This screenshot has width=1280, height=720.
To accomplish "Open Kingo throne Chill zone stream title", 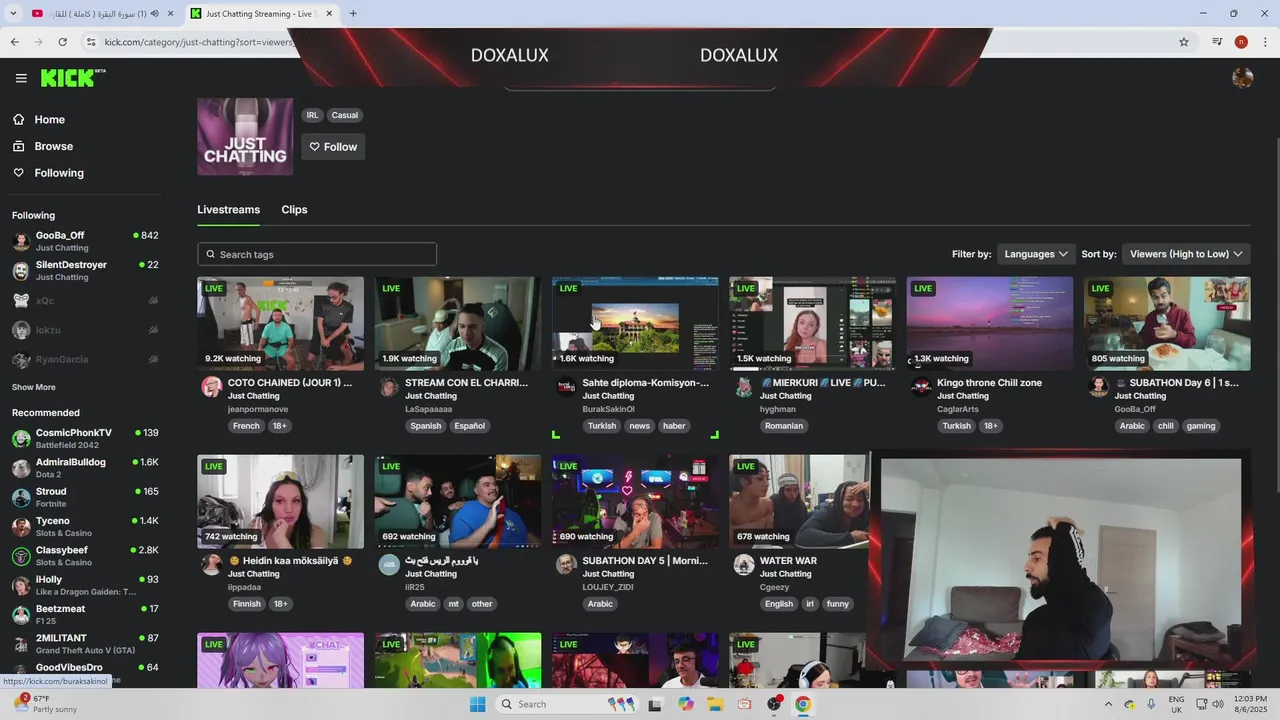I will tap(989, 383).
